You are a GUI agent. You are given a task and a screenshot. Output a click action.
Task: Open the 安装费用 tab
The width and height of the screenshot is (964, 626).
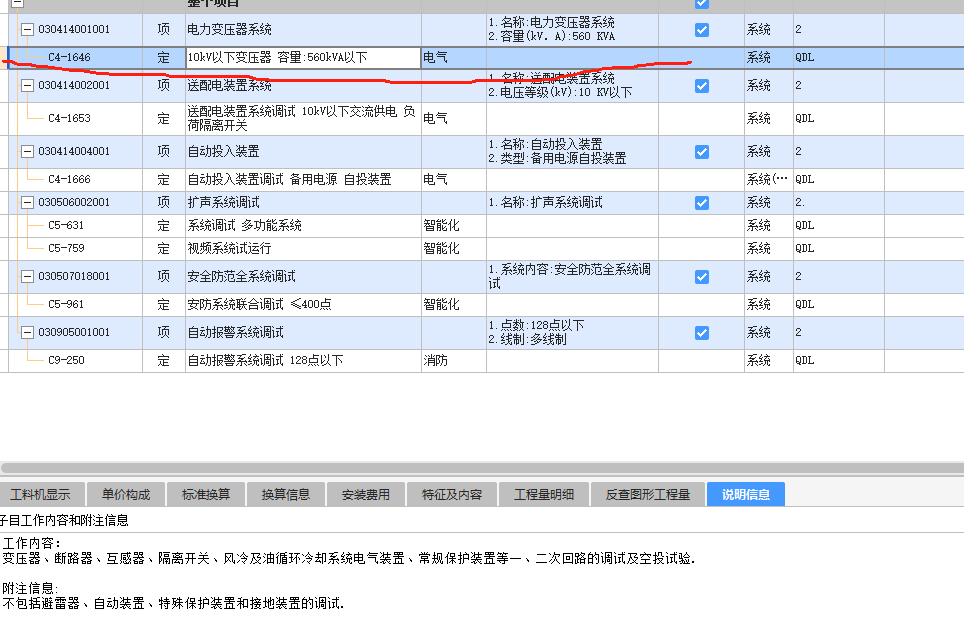(x=366, y=494)
